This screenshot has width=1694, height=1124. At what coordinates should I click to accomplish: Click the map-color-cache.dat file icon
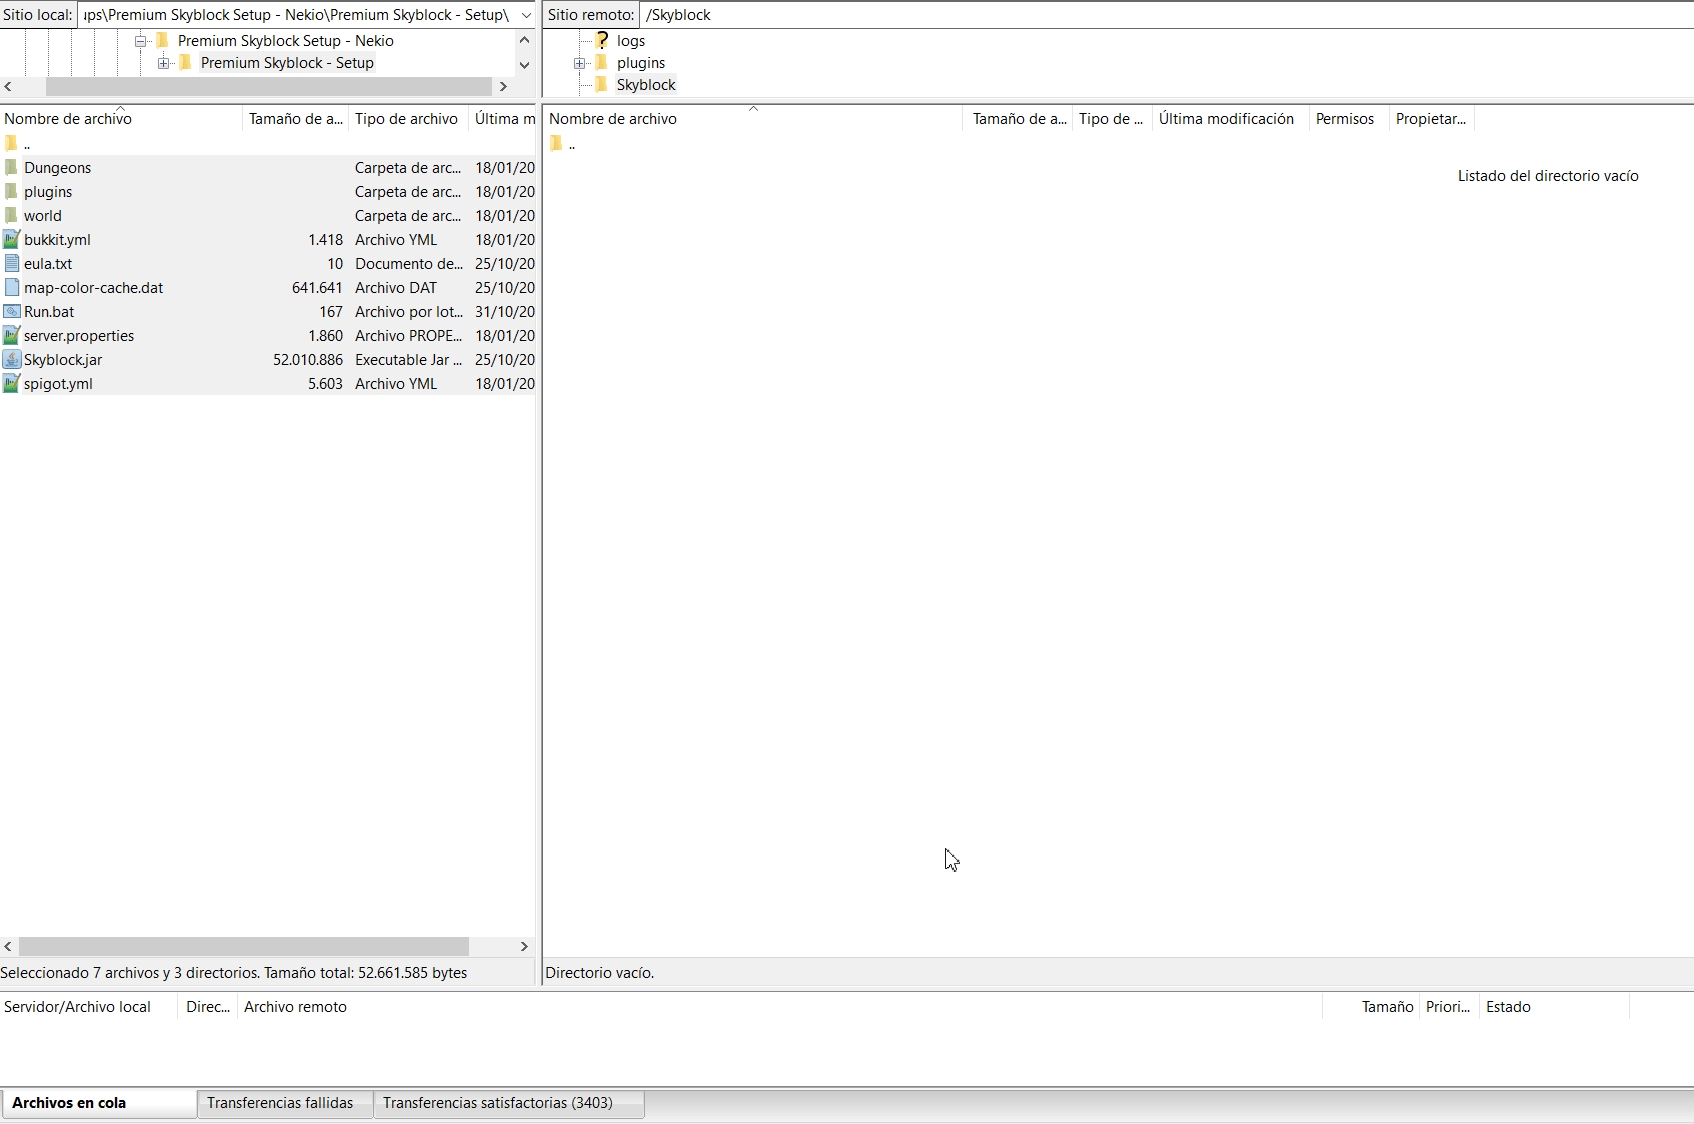tap(12, 288)
